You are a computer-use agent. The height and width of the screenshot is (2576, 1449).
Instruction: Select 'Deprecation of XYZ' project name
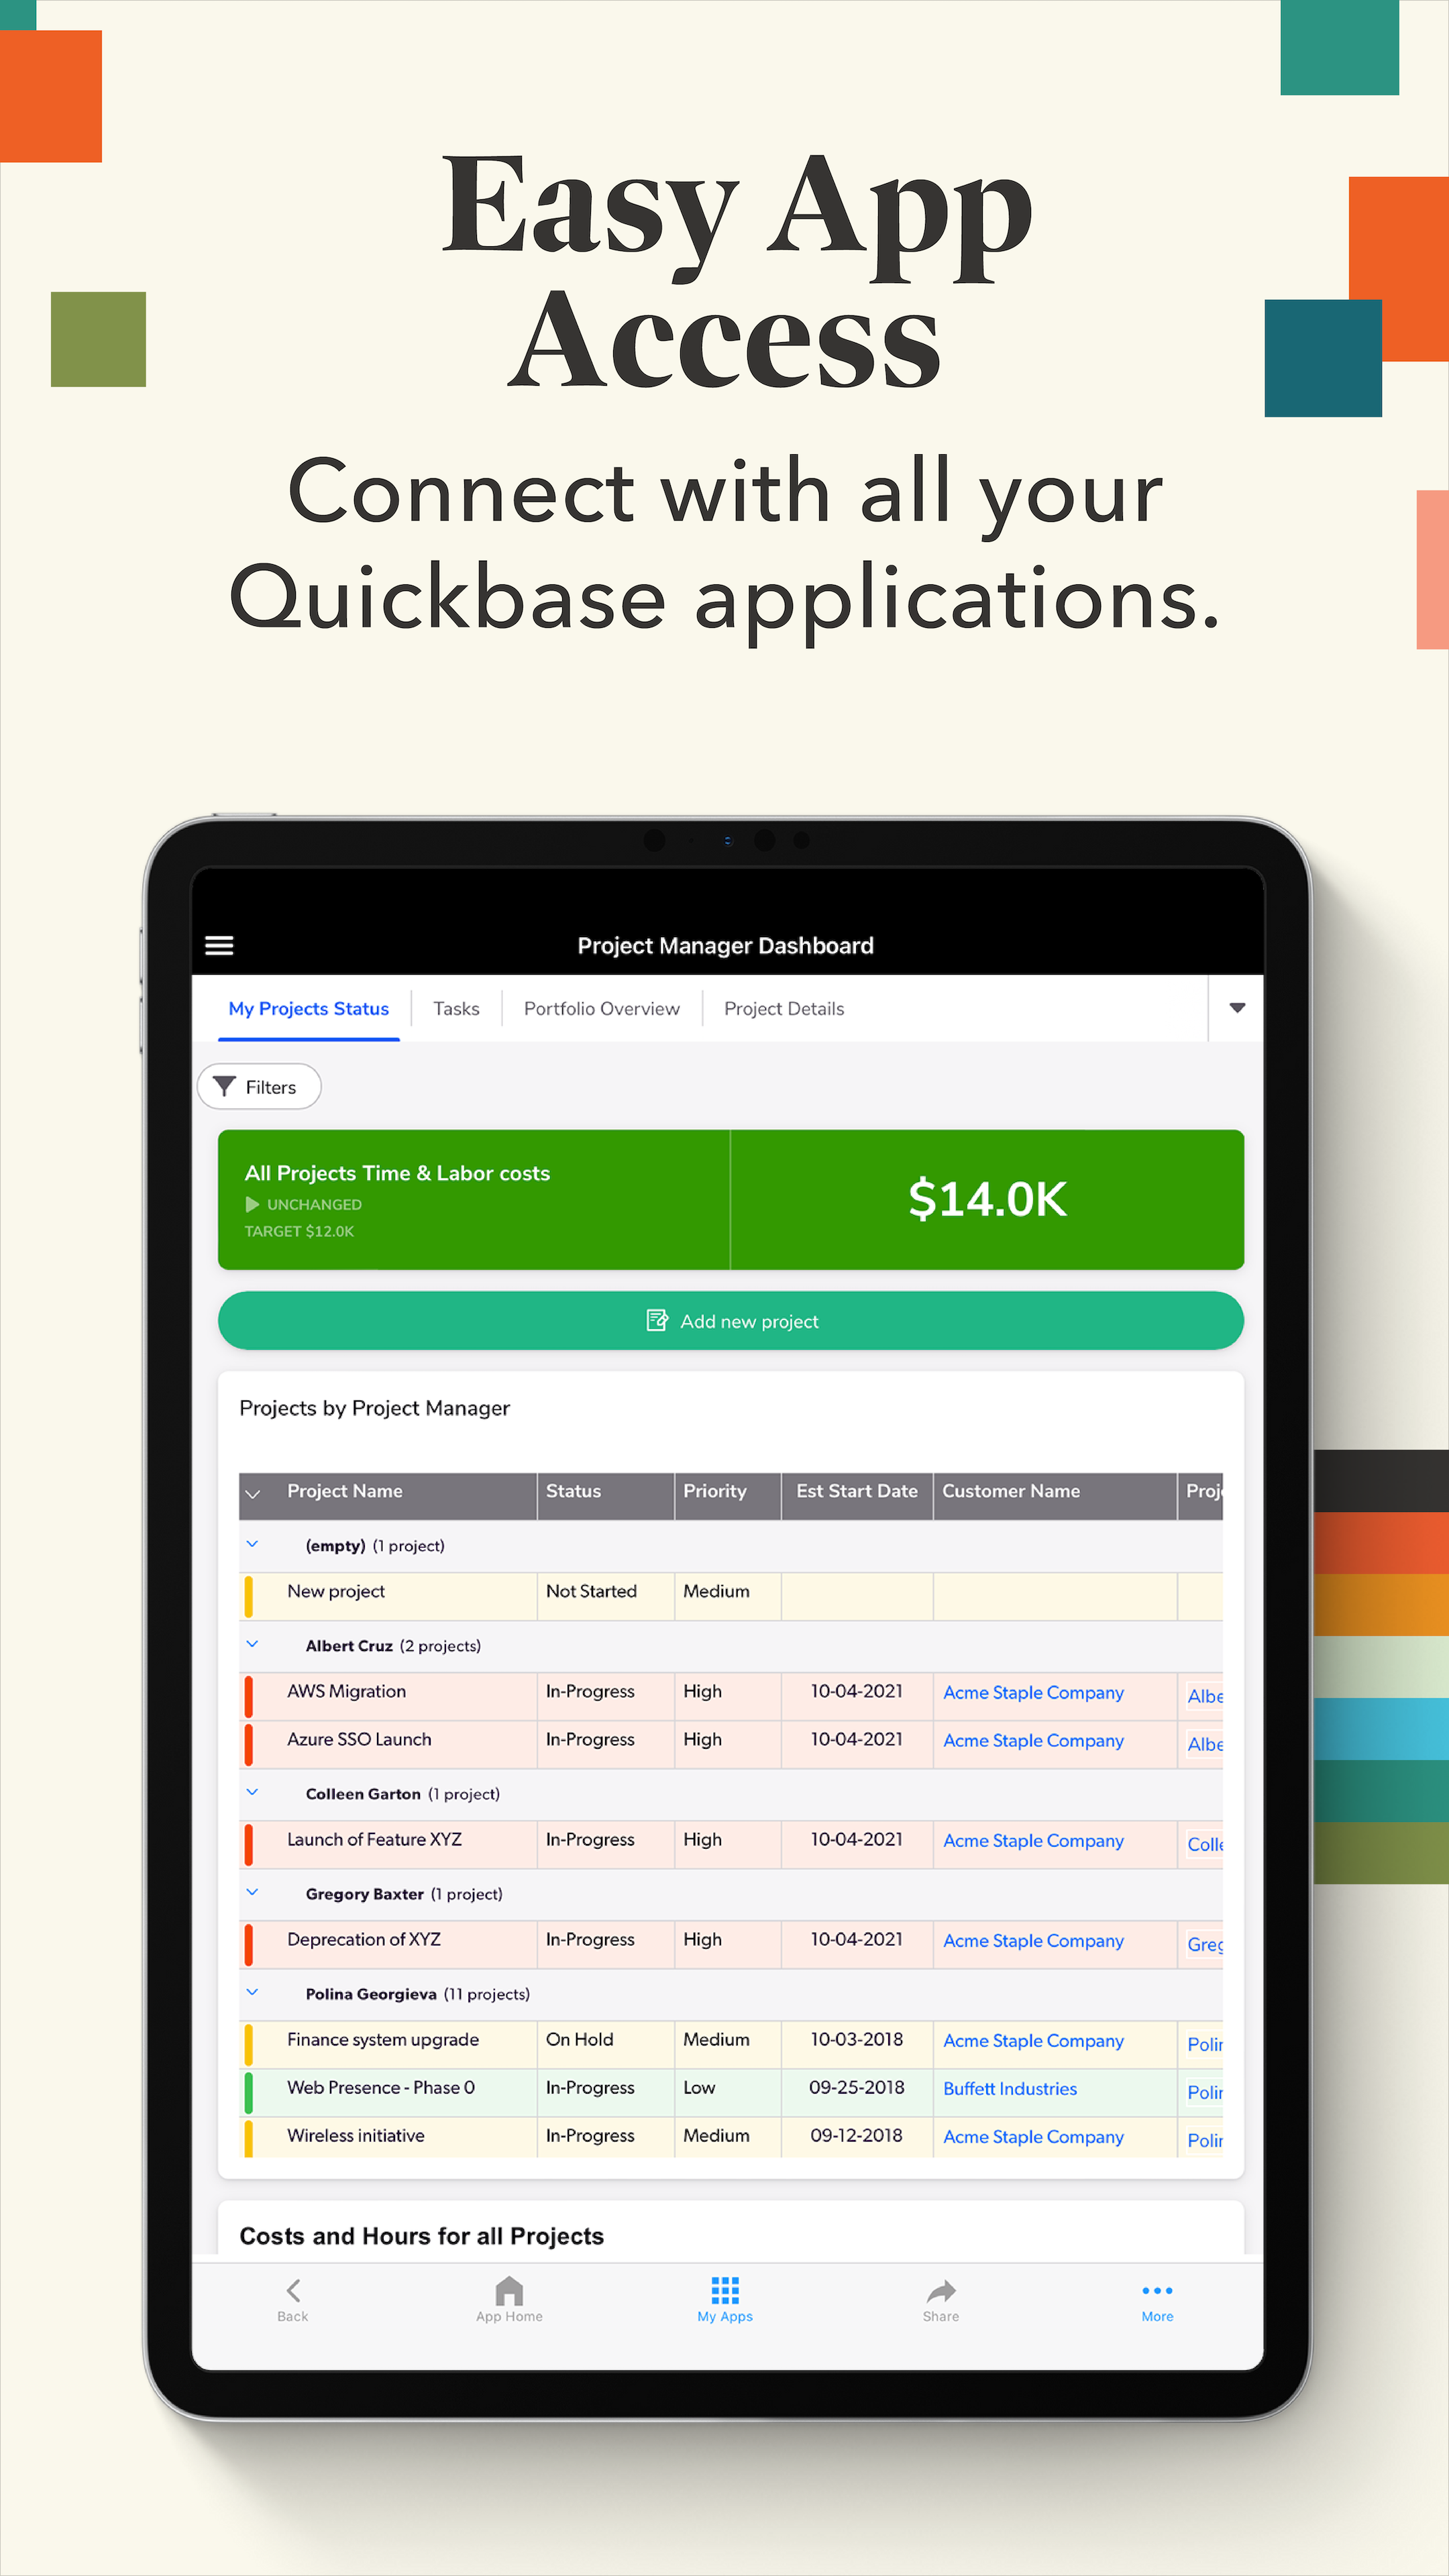363,1939
